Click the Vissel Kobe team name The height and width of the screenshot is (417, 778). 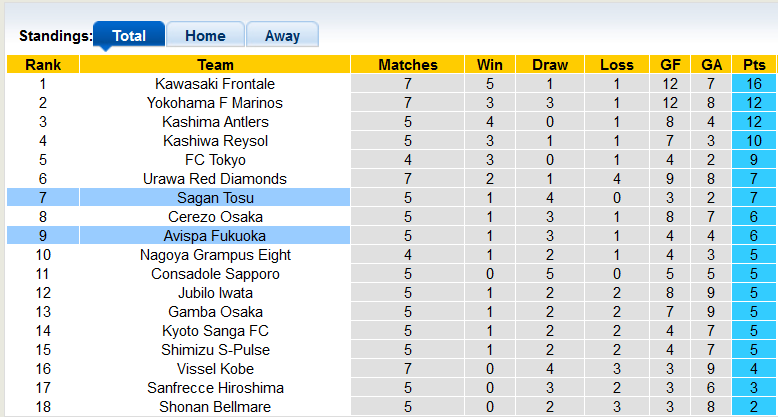click(x=215, y=369)
